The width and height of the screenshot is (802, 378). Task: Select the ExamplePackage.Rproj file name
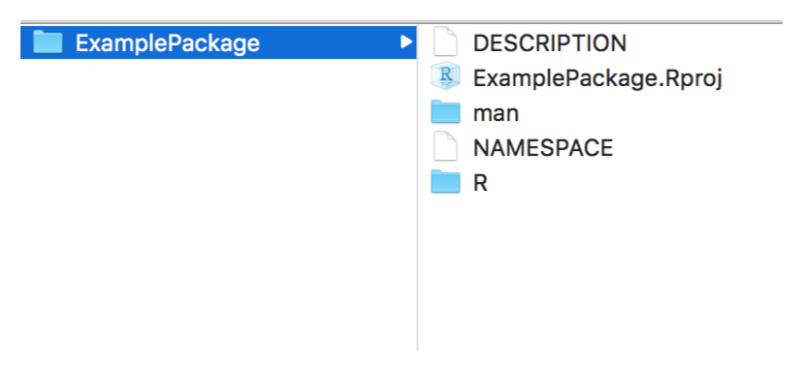[x=597, y=79]
